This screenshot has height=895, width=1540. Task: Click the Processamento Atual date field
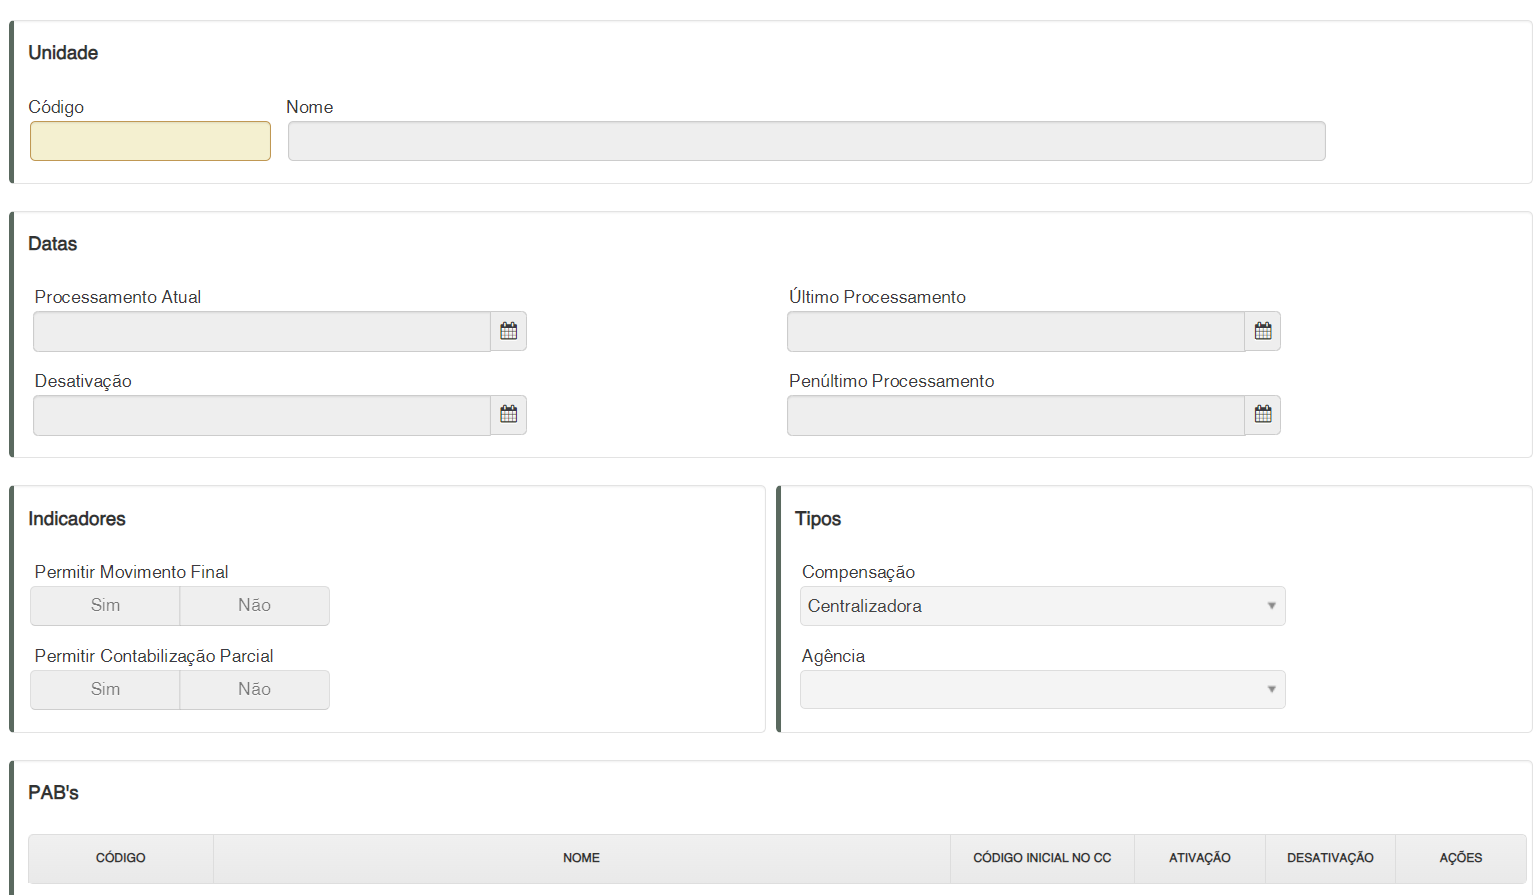(x=262, y=331)
